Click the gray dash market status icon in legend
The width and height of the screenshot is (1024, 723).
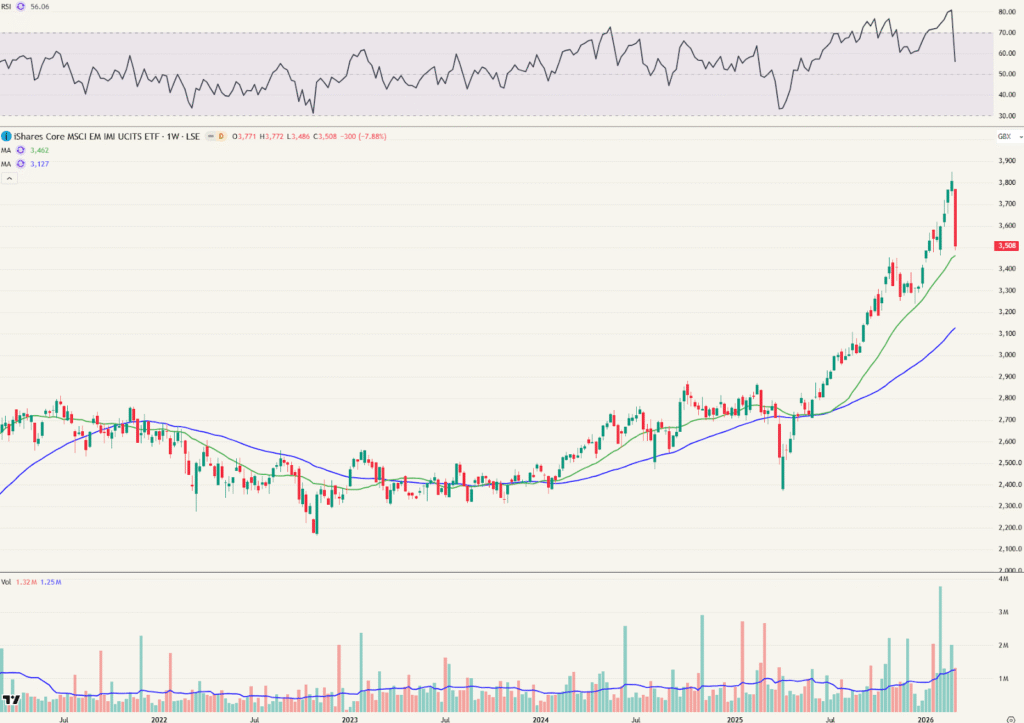pos(211,136)
